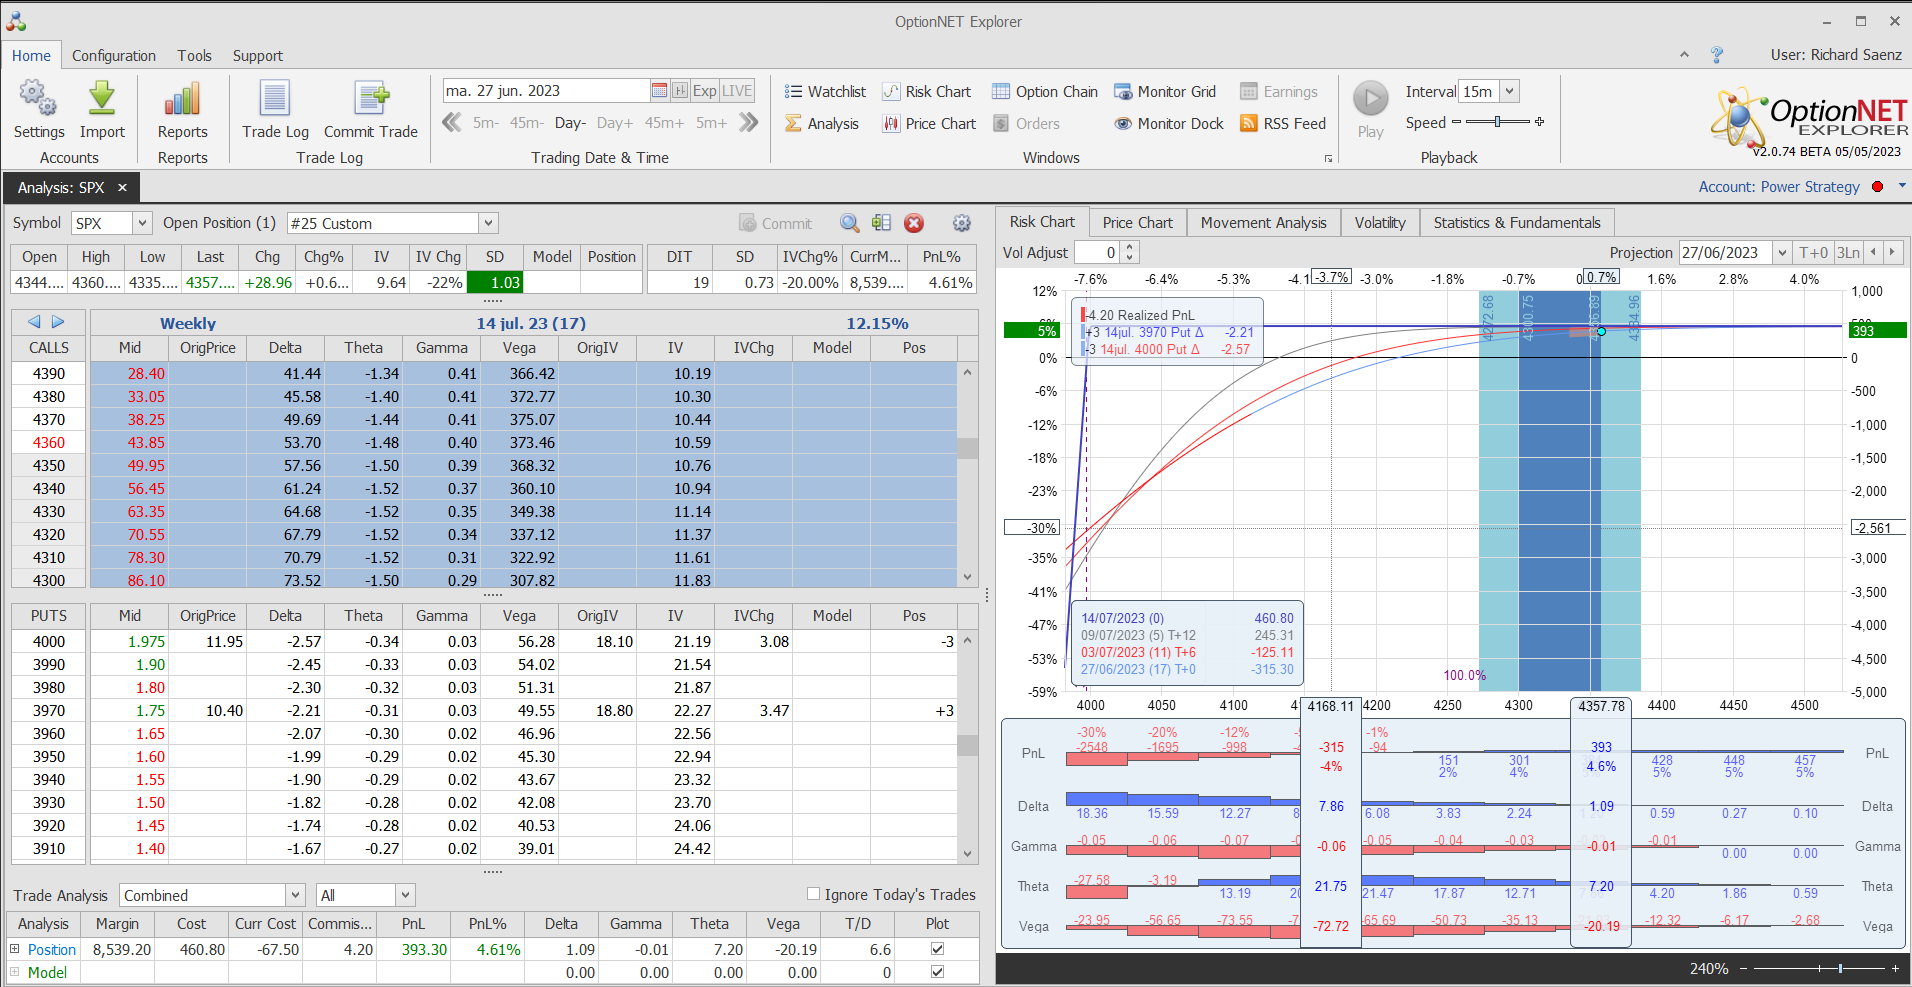Open the Reports chart icon
This screenshot has height=987, width=1912.
pos(182,99)
